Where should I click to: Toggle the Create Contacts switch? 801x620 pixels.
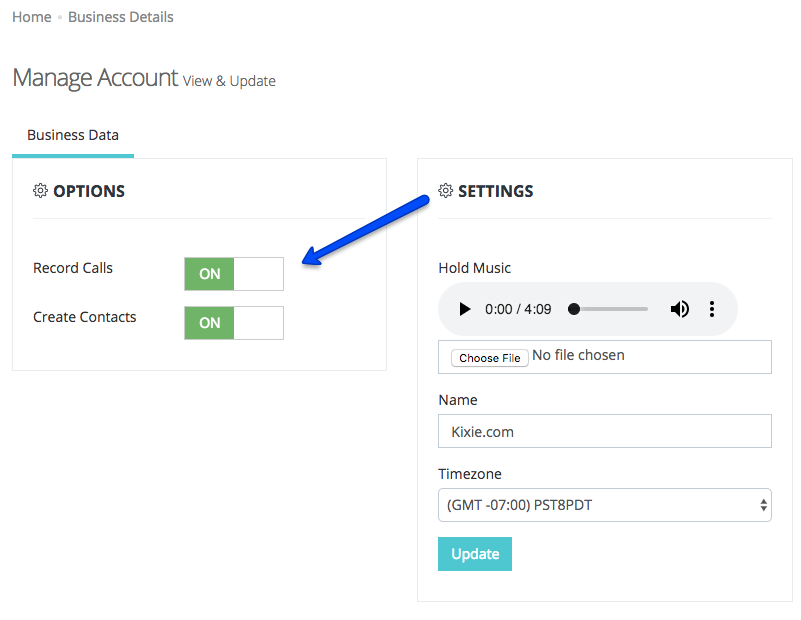click(234, 323)
